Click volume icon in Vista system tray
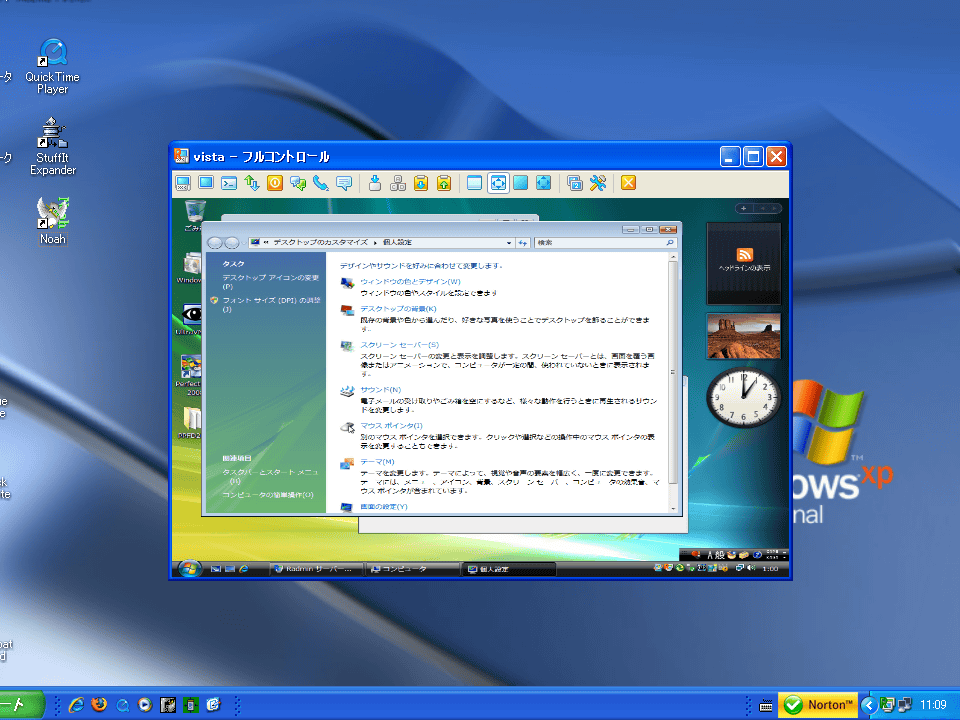The image size is (960, 720). pyautogui.click(x=751, y=568)
